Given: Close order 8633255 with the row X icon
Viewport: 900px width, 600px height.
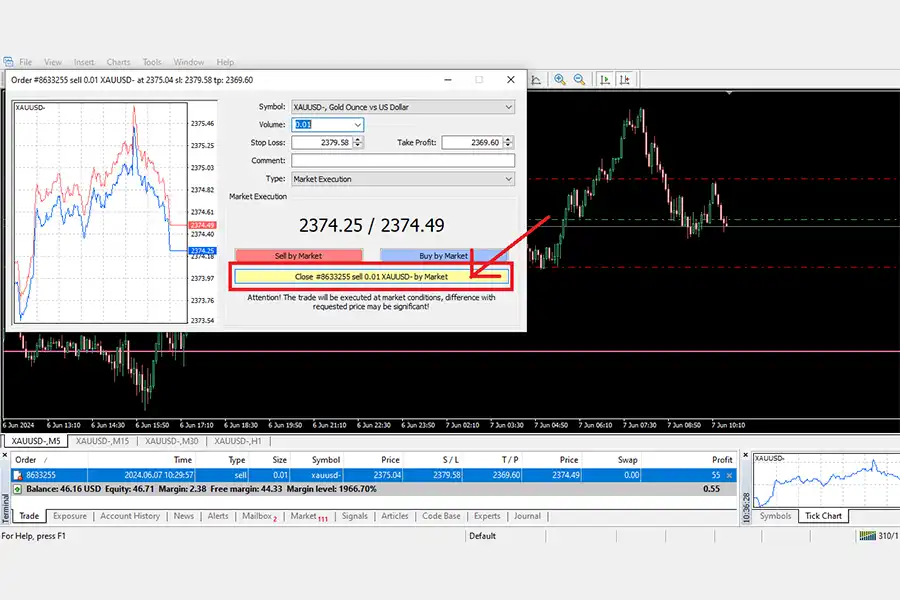Looking at the screenshot, I should coord(730,475).
